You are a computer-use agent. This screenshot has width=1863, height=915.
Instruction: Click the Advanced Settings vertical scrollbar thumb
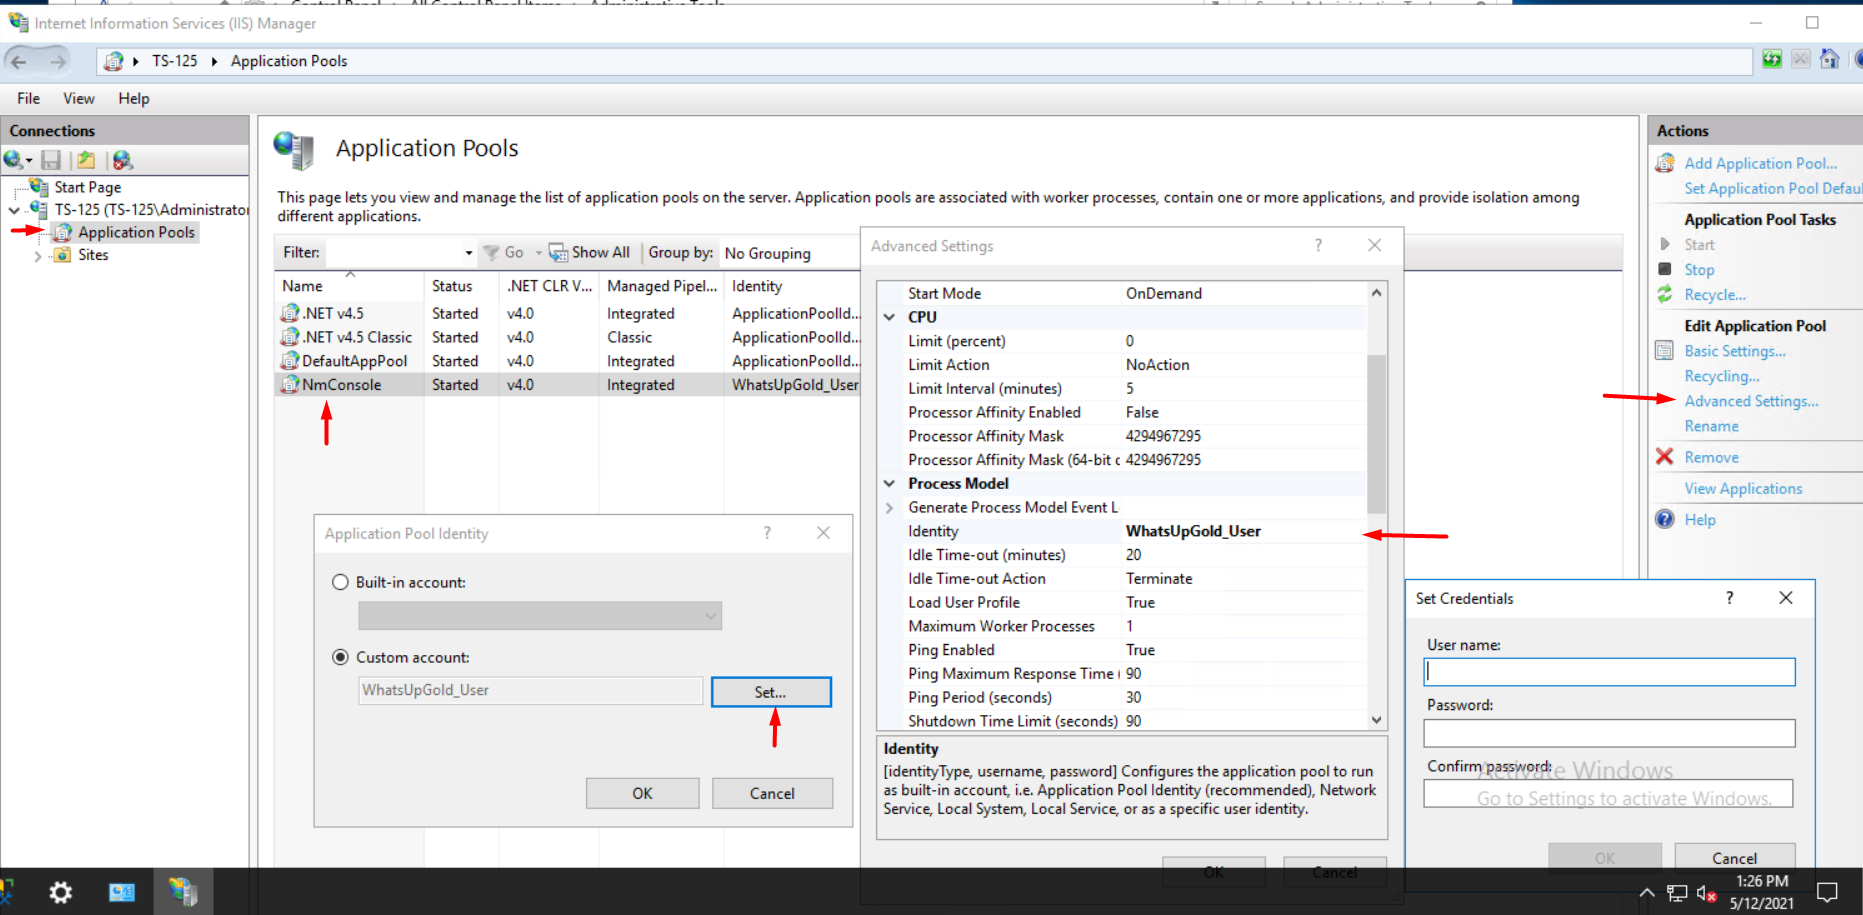[x=1376, y=433]
